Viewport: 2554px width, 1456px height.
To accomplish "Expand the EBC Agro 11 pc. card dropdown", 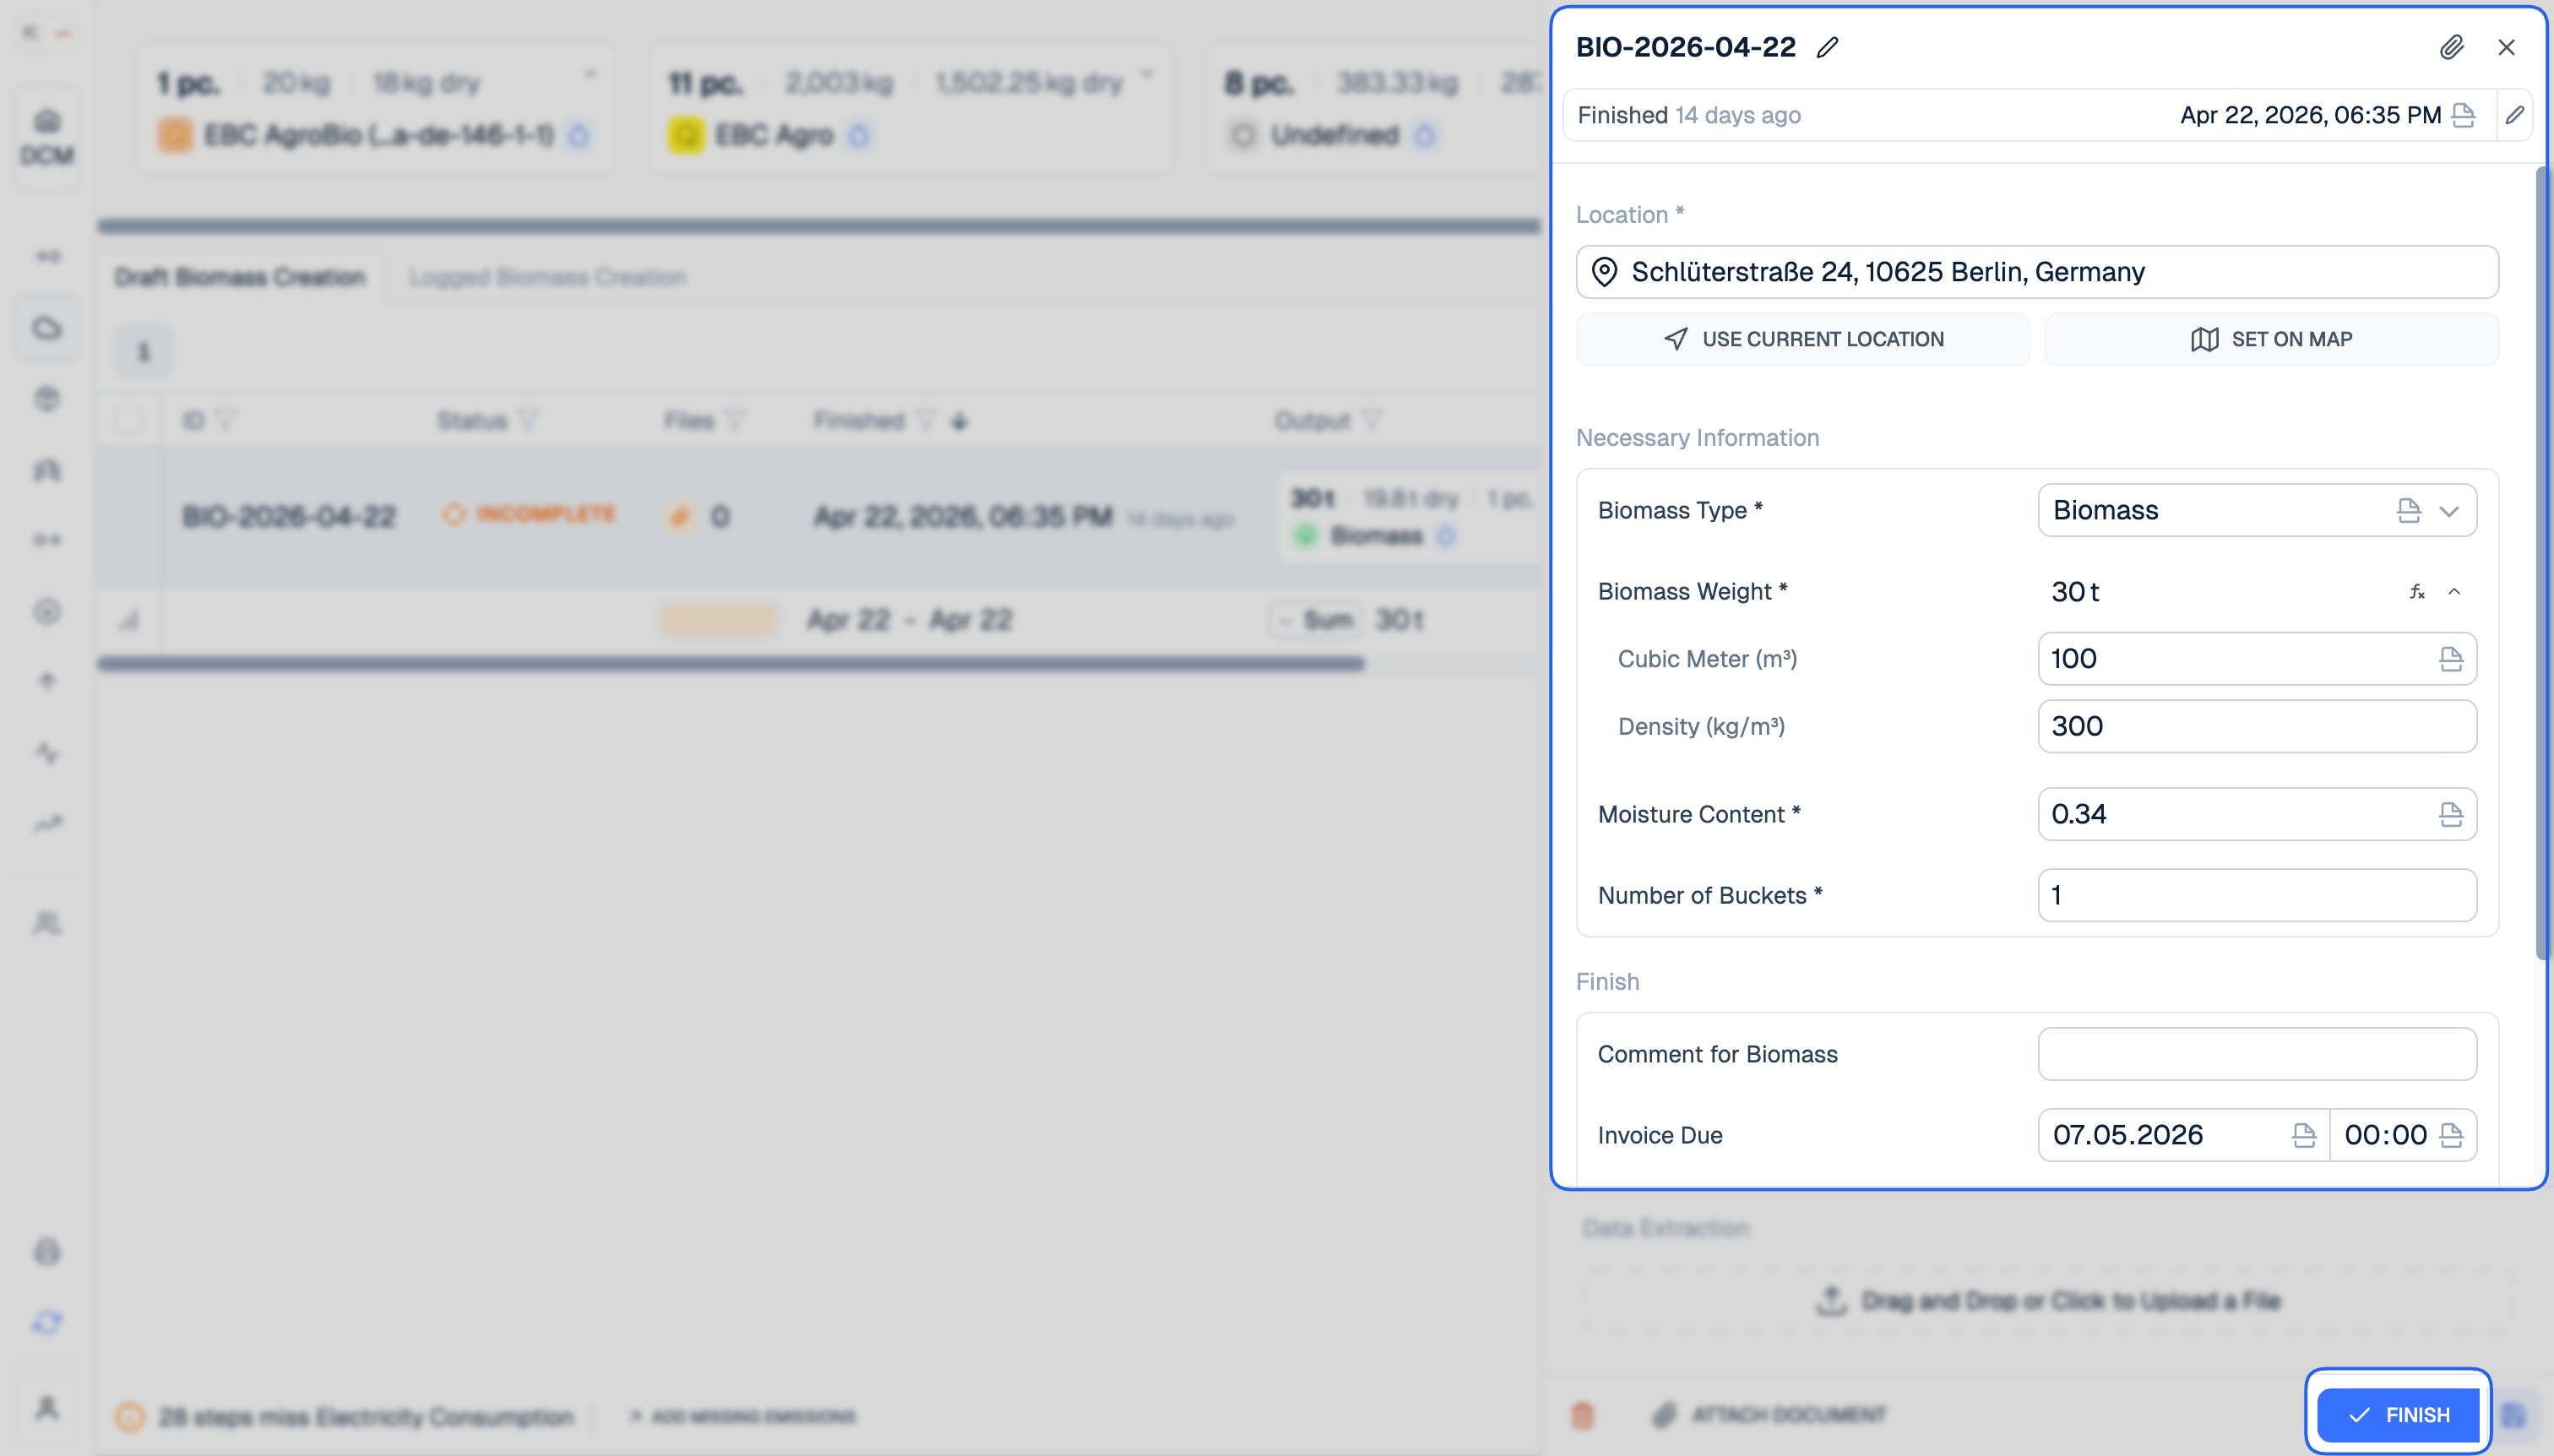I will click(x=1147, y=76).
